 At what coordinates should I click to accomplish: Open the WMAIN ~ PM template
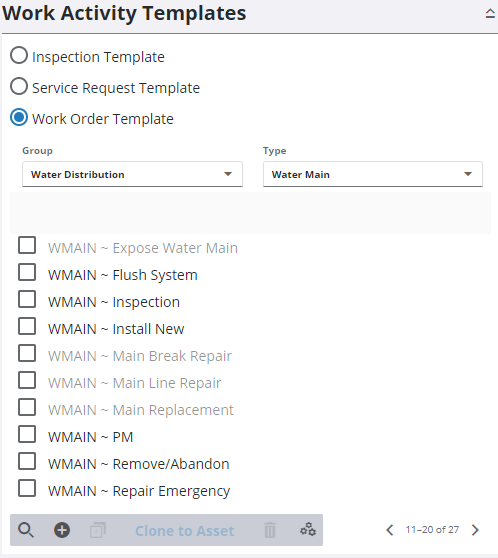(90, 437)
